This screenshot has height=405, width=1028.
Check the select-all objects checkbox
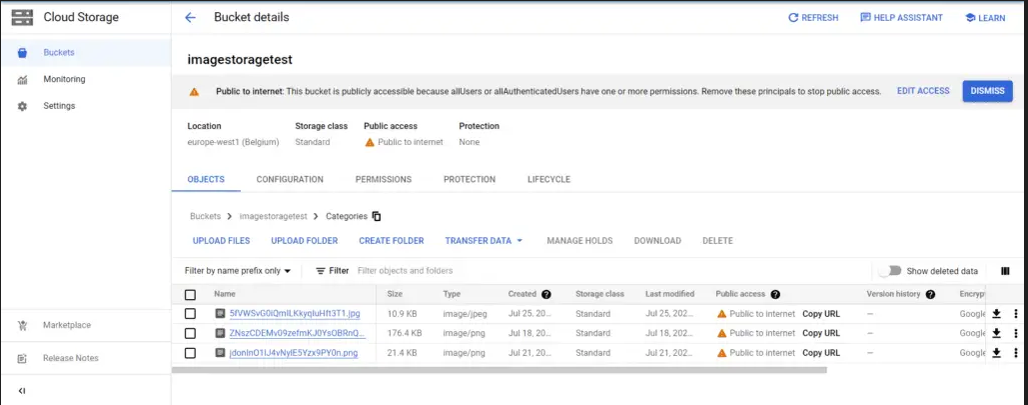pos(191,295)
